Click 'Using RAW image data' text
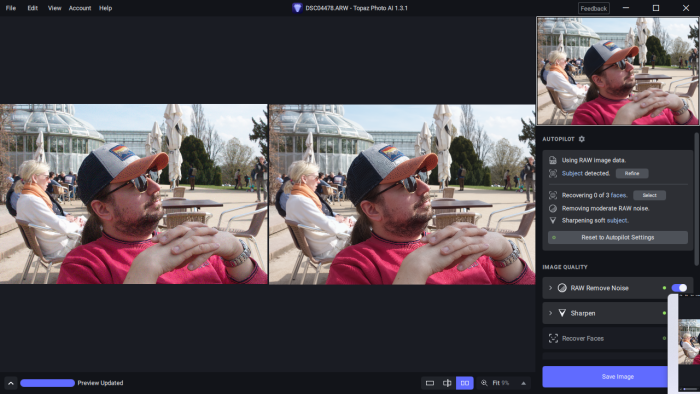The image size is (700, 394). (x=594, y=160)
